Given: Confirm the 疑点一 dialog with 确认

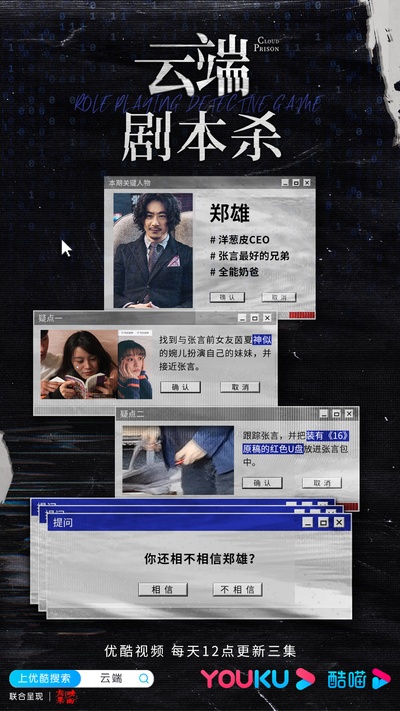Looking at the screenshot, I should [180, 387].
